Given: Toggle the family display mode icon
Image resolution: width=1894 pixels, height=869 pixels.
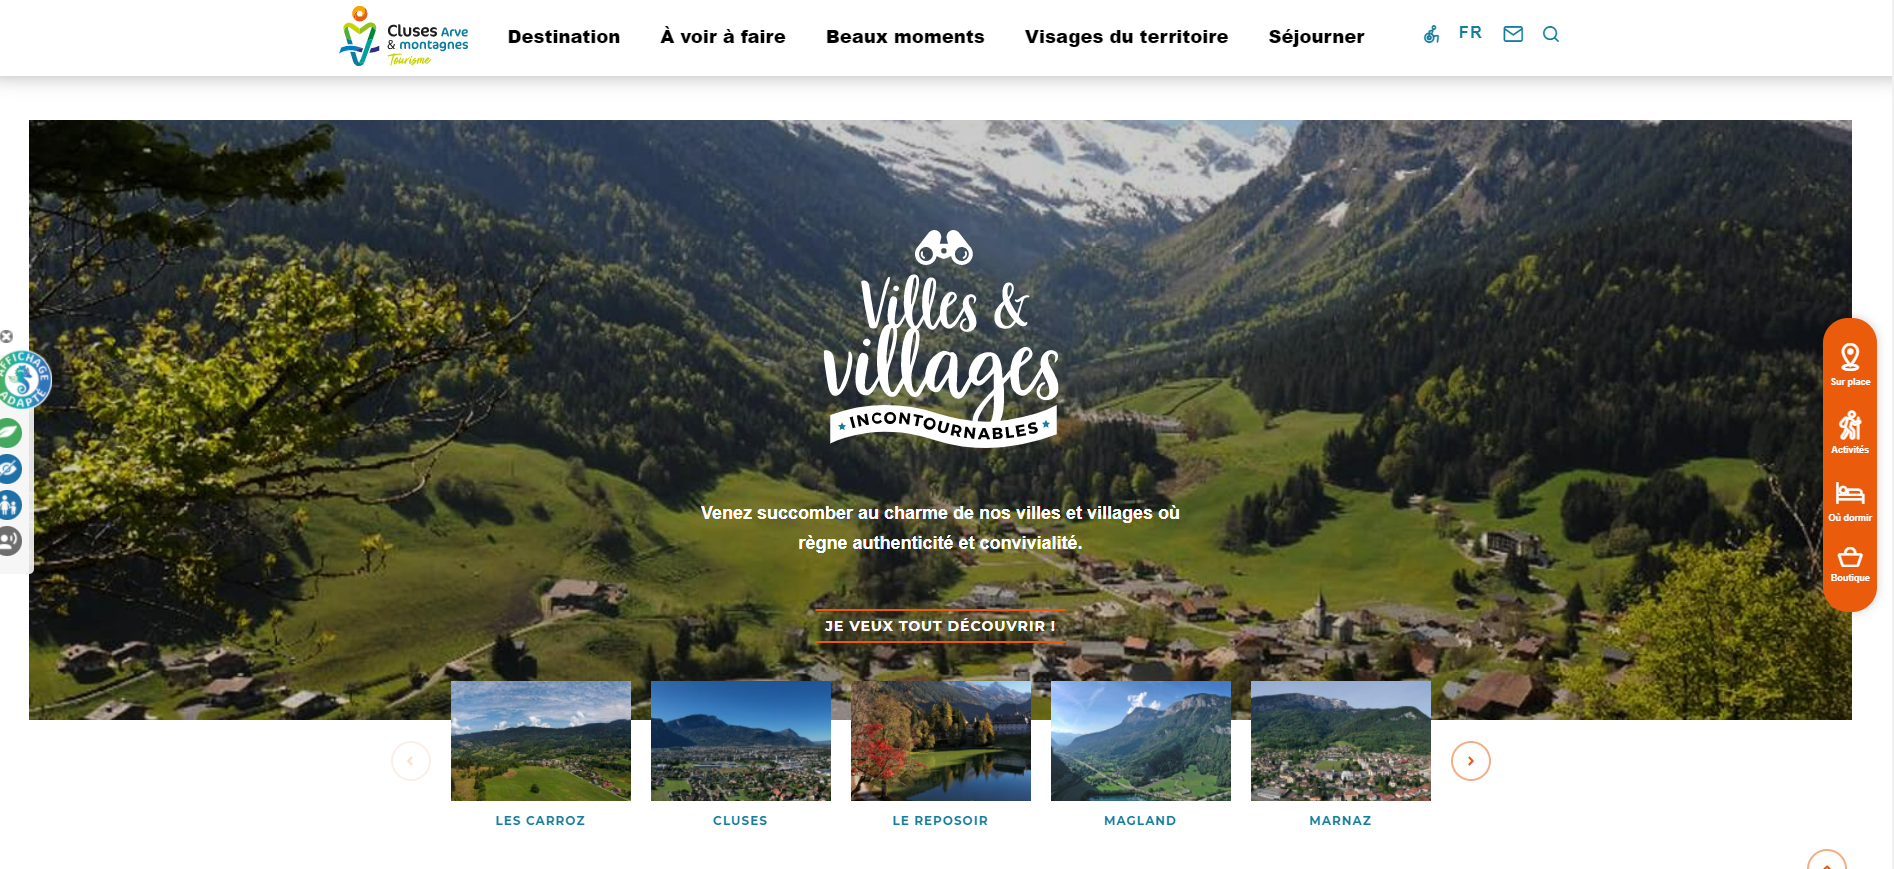Looking at the screenshot, I should 9,505.
